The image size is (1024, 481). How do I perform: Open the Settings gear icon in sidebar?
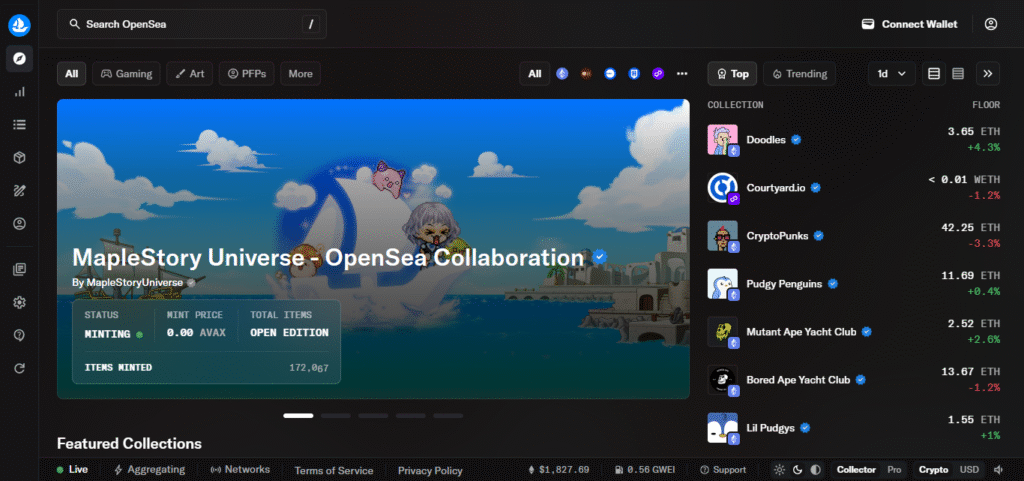(20, 302)
